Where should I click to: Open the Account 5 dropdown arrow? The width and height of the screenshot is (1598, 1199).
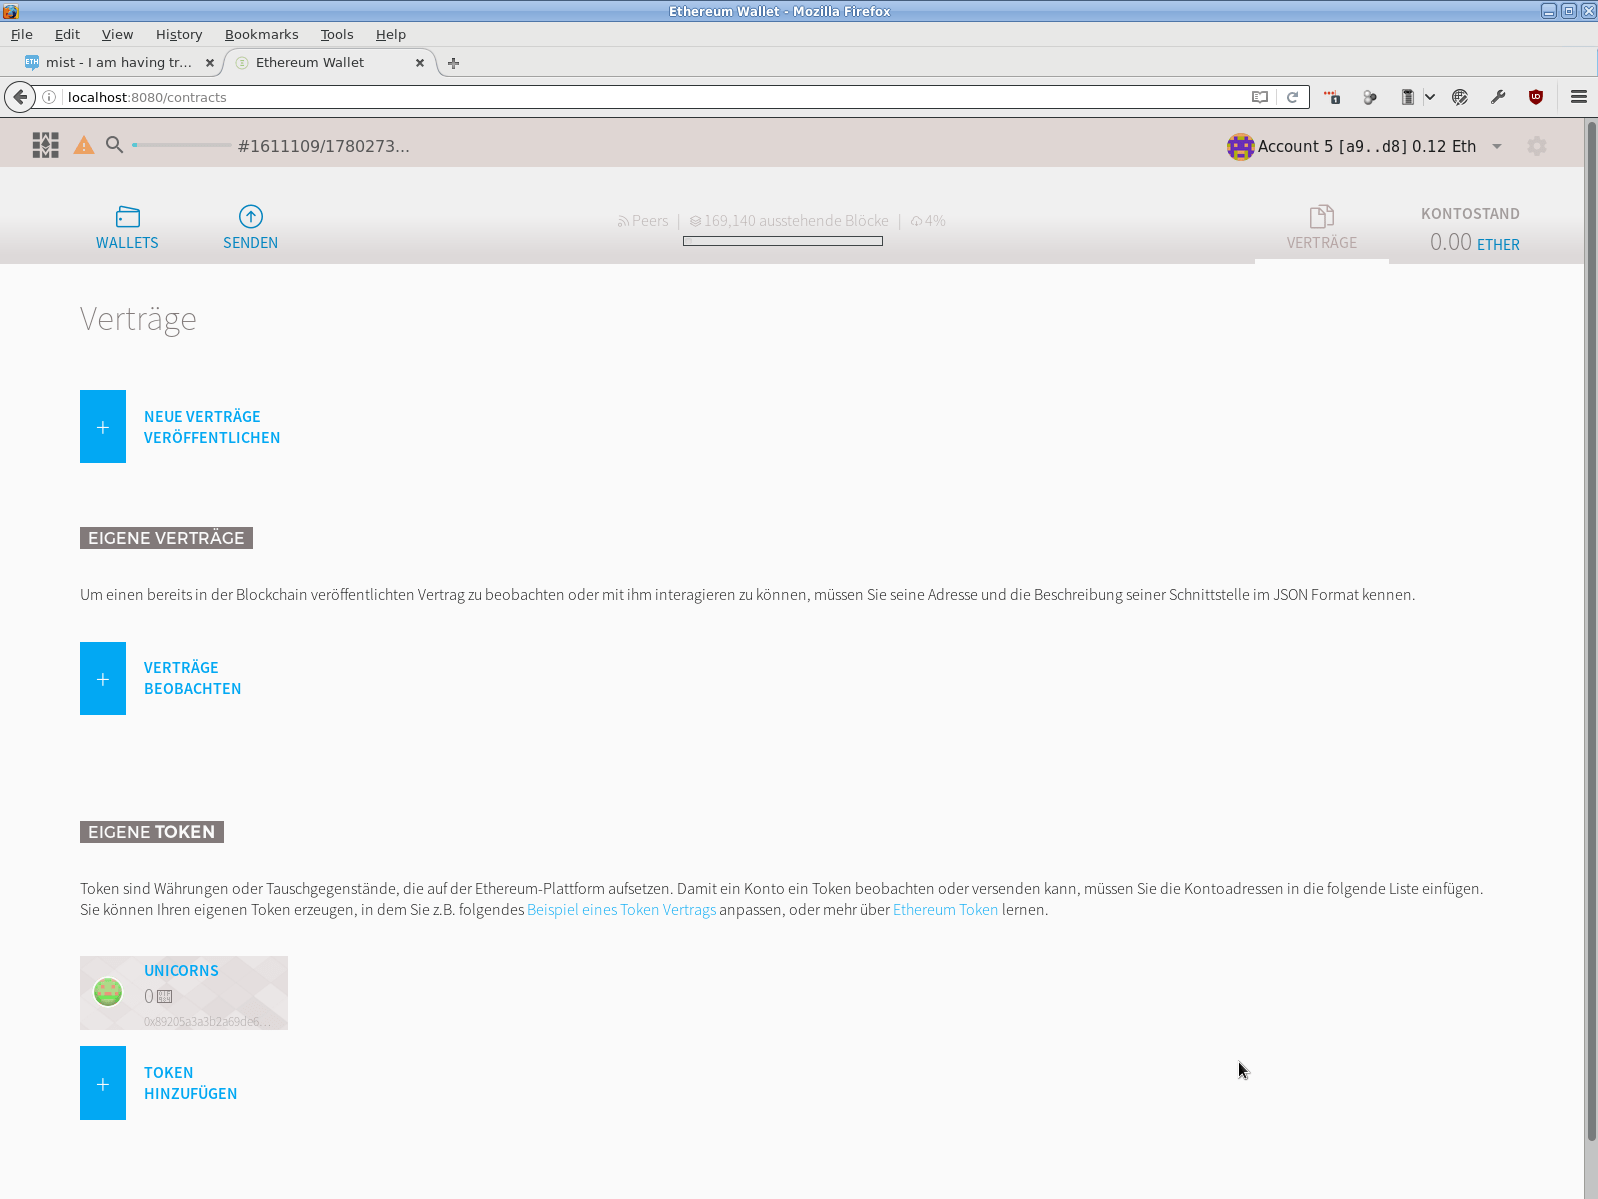pyautogui.click(x=1497, y=146)
